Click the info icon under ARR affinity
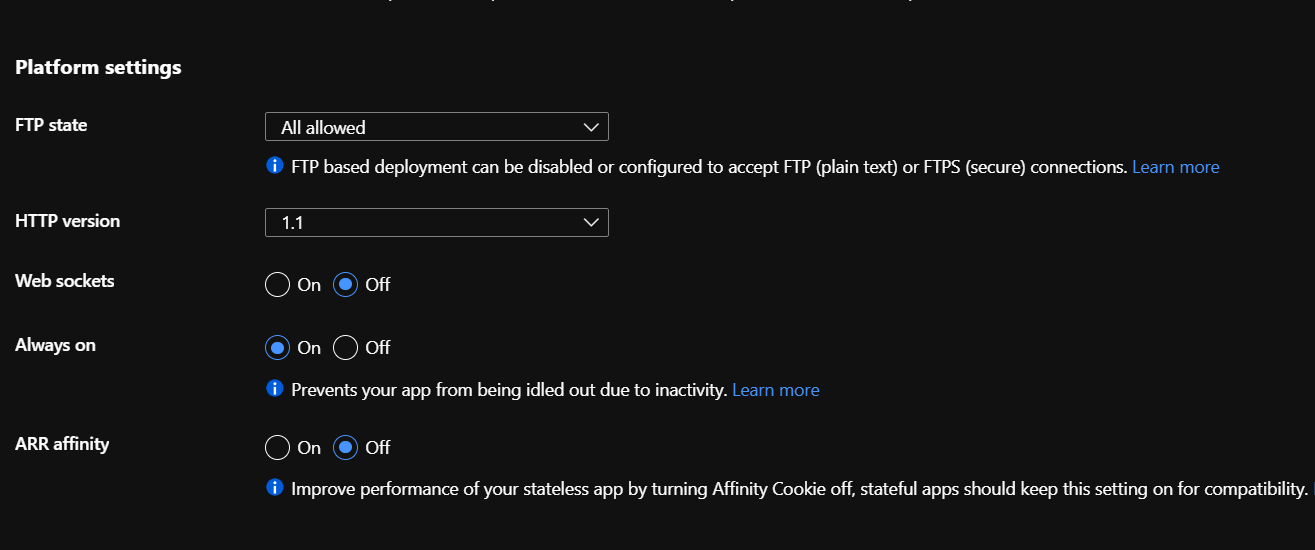 [275, 488]
